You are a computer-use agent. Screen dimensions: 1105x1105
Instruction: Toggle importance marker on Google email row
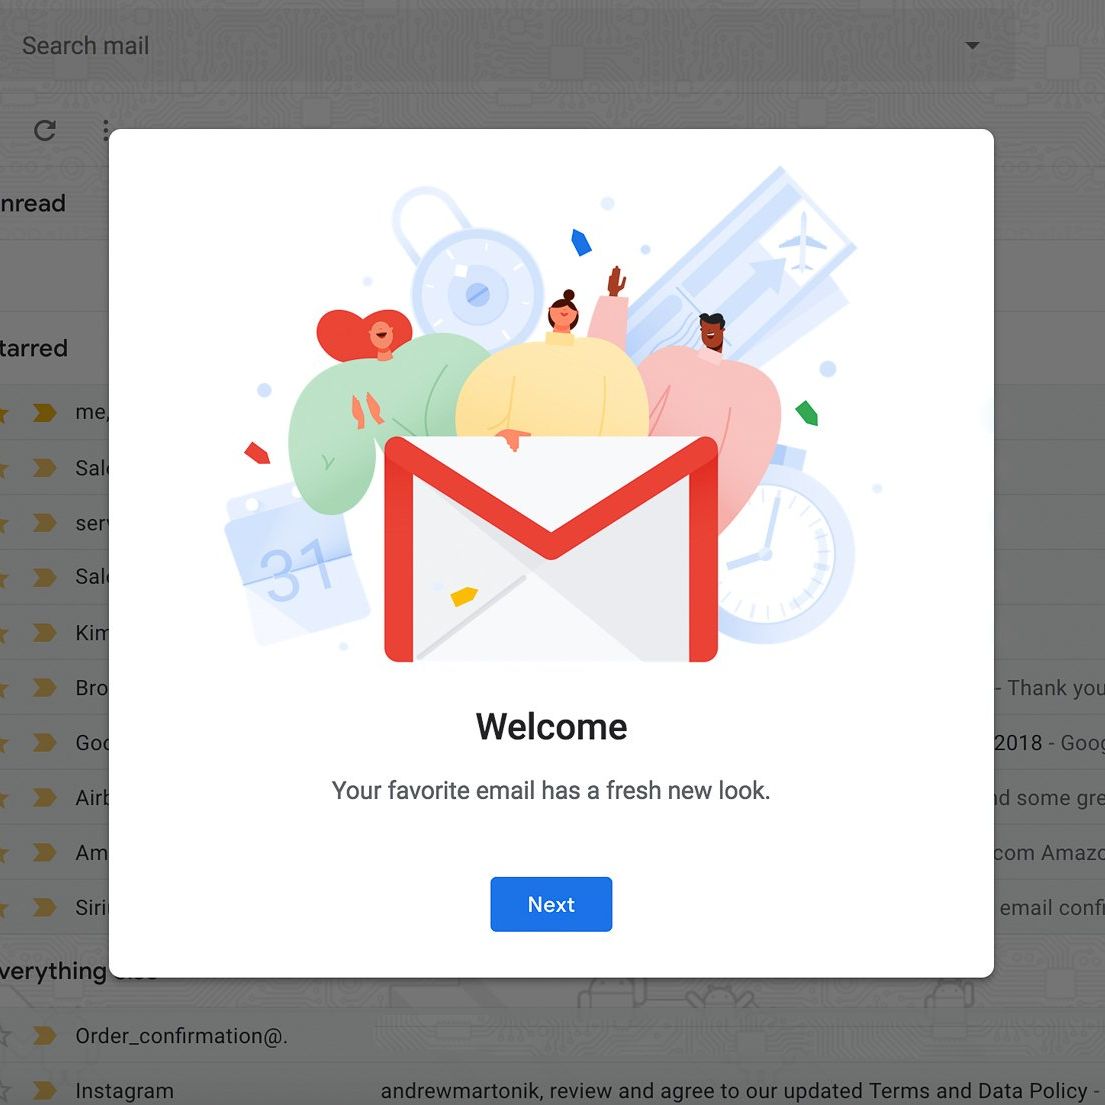point(44,742)
